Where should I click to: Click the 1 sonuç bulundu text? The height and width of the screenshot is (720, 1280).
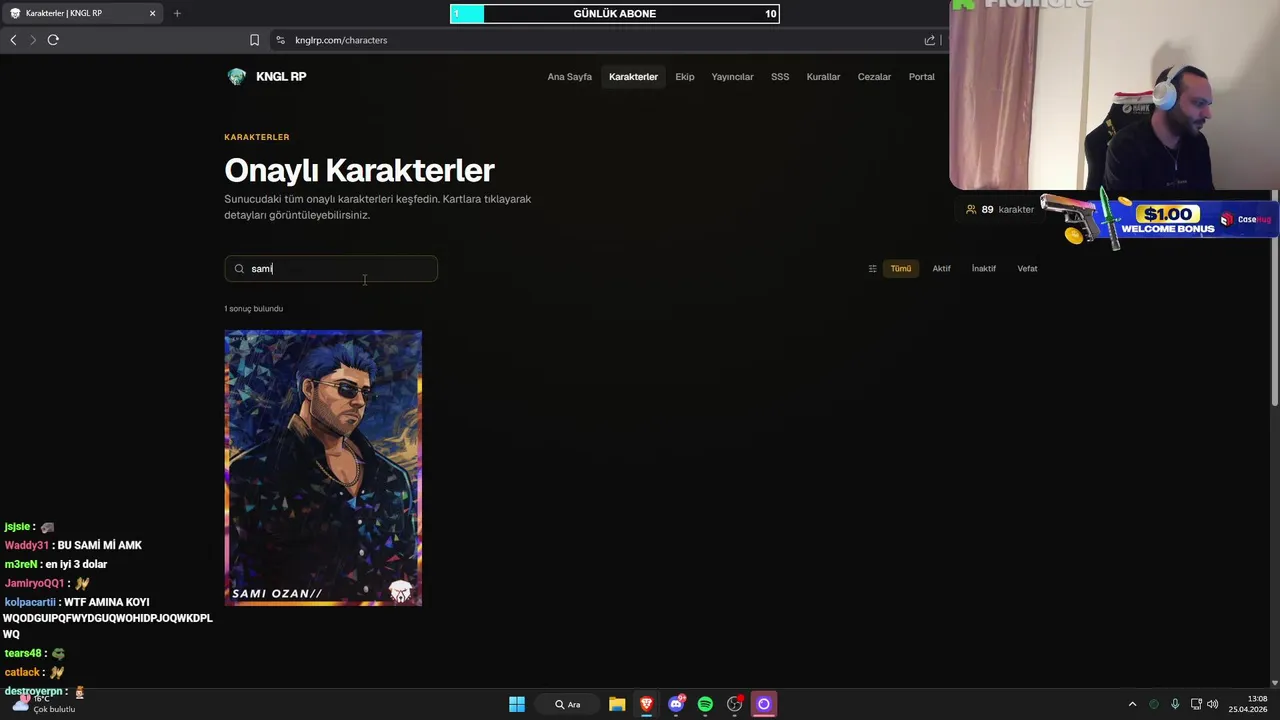(x=254, y=309)
